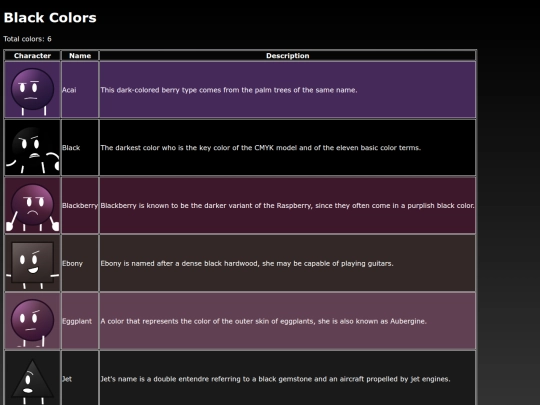
Task: Click the Ebony square character image
Action: 32,263
